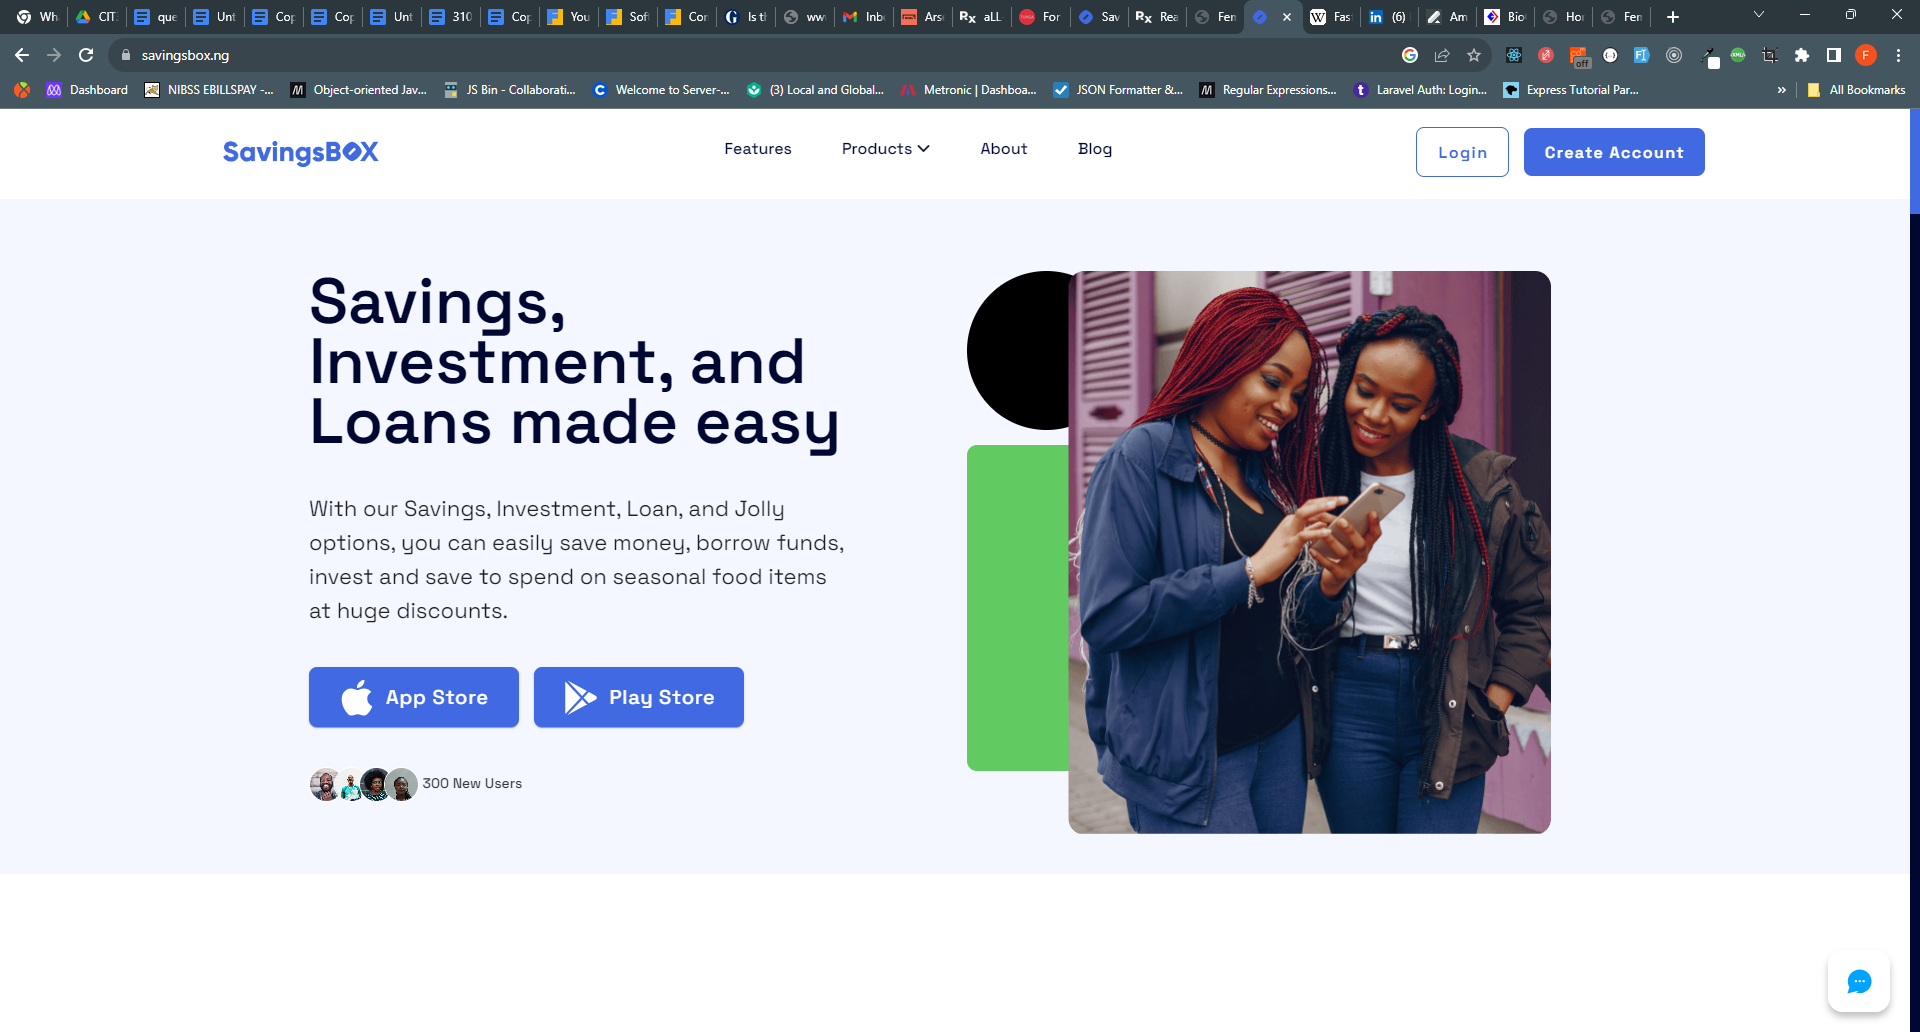1920x1032 pixels.
Task: Open the live chat widget
Action: coord(1859,981)
